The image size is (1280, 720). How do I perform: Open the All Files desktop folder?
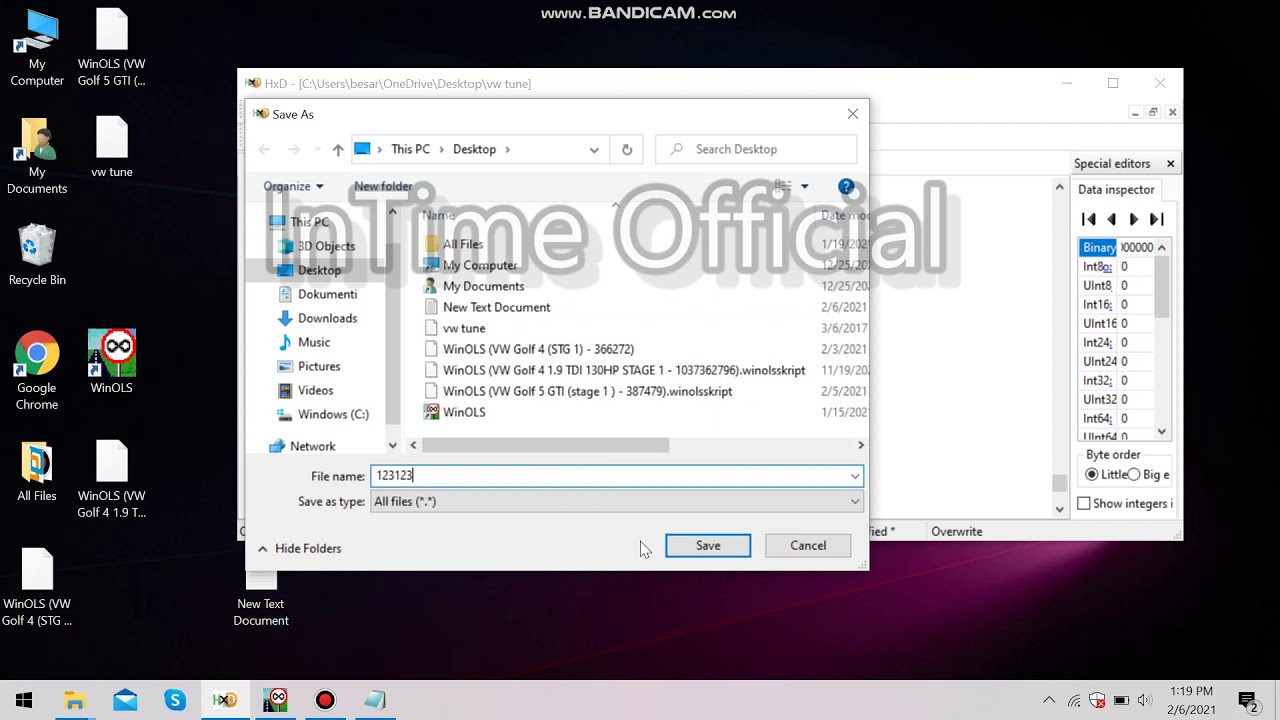click(x=37, y=471)
